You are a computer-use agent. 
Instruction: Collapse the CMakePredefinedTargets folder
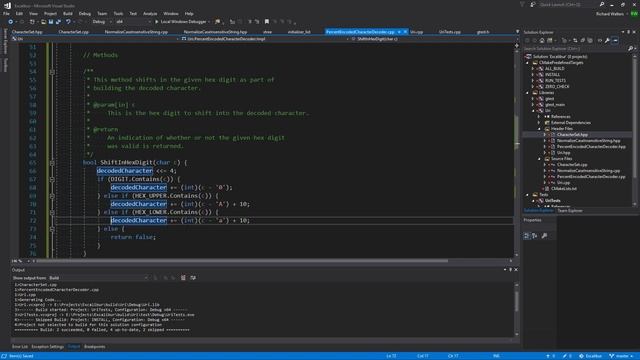(x=527, y=62)
